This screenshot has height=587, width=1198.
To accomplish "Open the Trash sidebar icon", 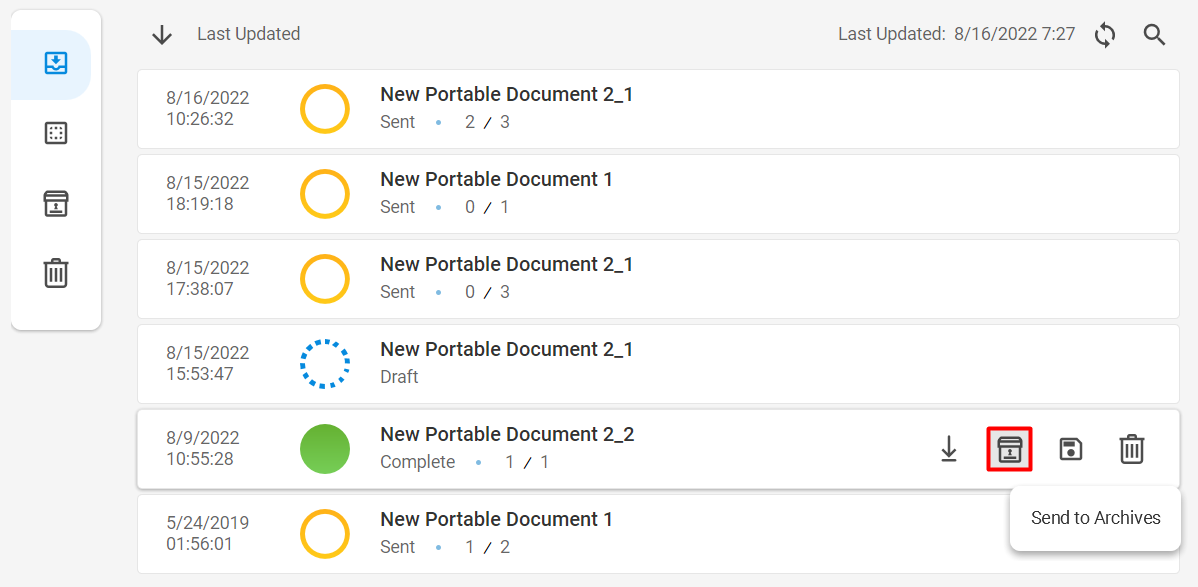I will tap(56, 273).
